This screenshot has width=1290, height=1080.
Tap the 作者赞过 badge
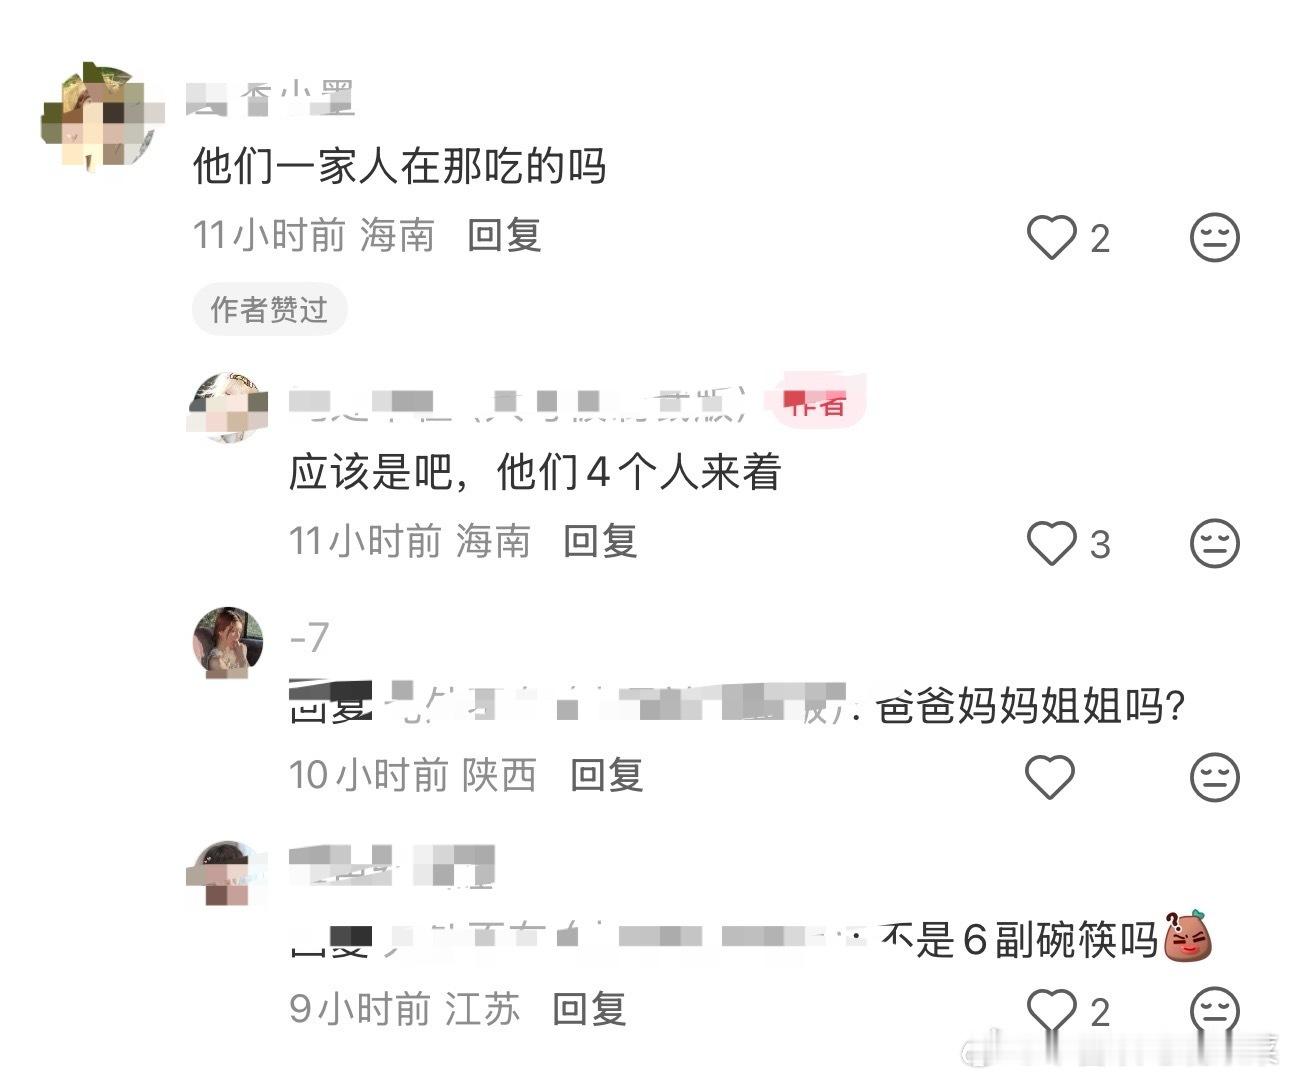coord(269,310)
